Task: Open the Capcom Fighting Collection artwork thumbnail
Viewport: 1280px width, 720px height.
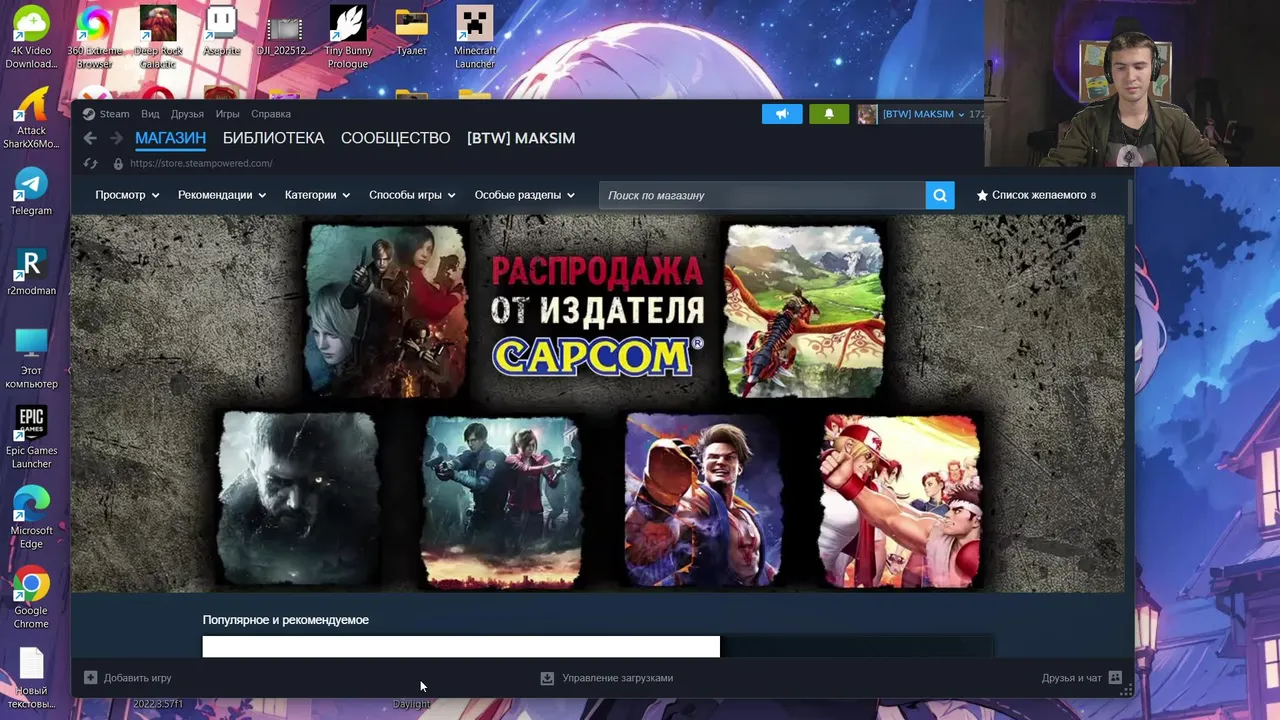Action: click(901, 500)
